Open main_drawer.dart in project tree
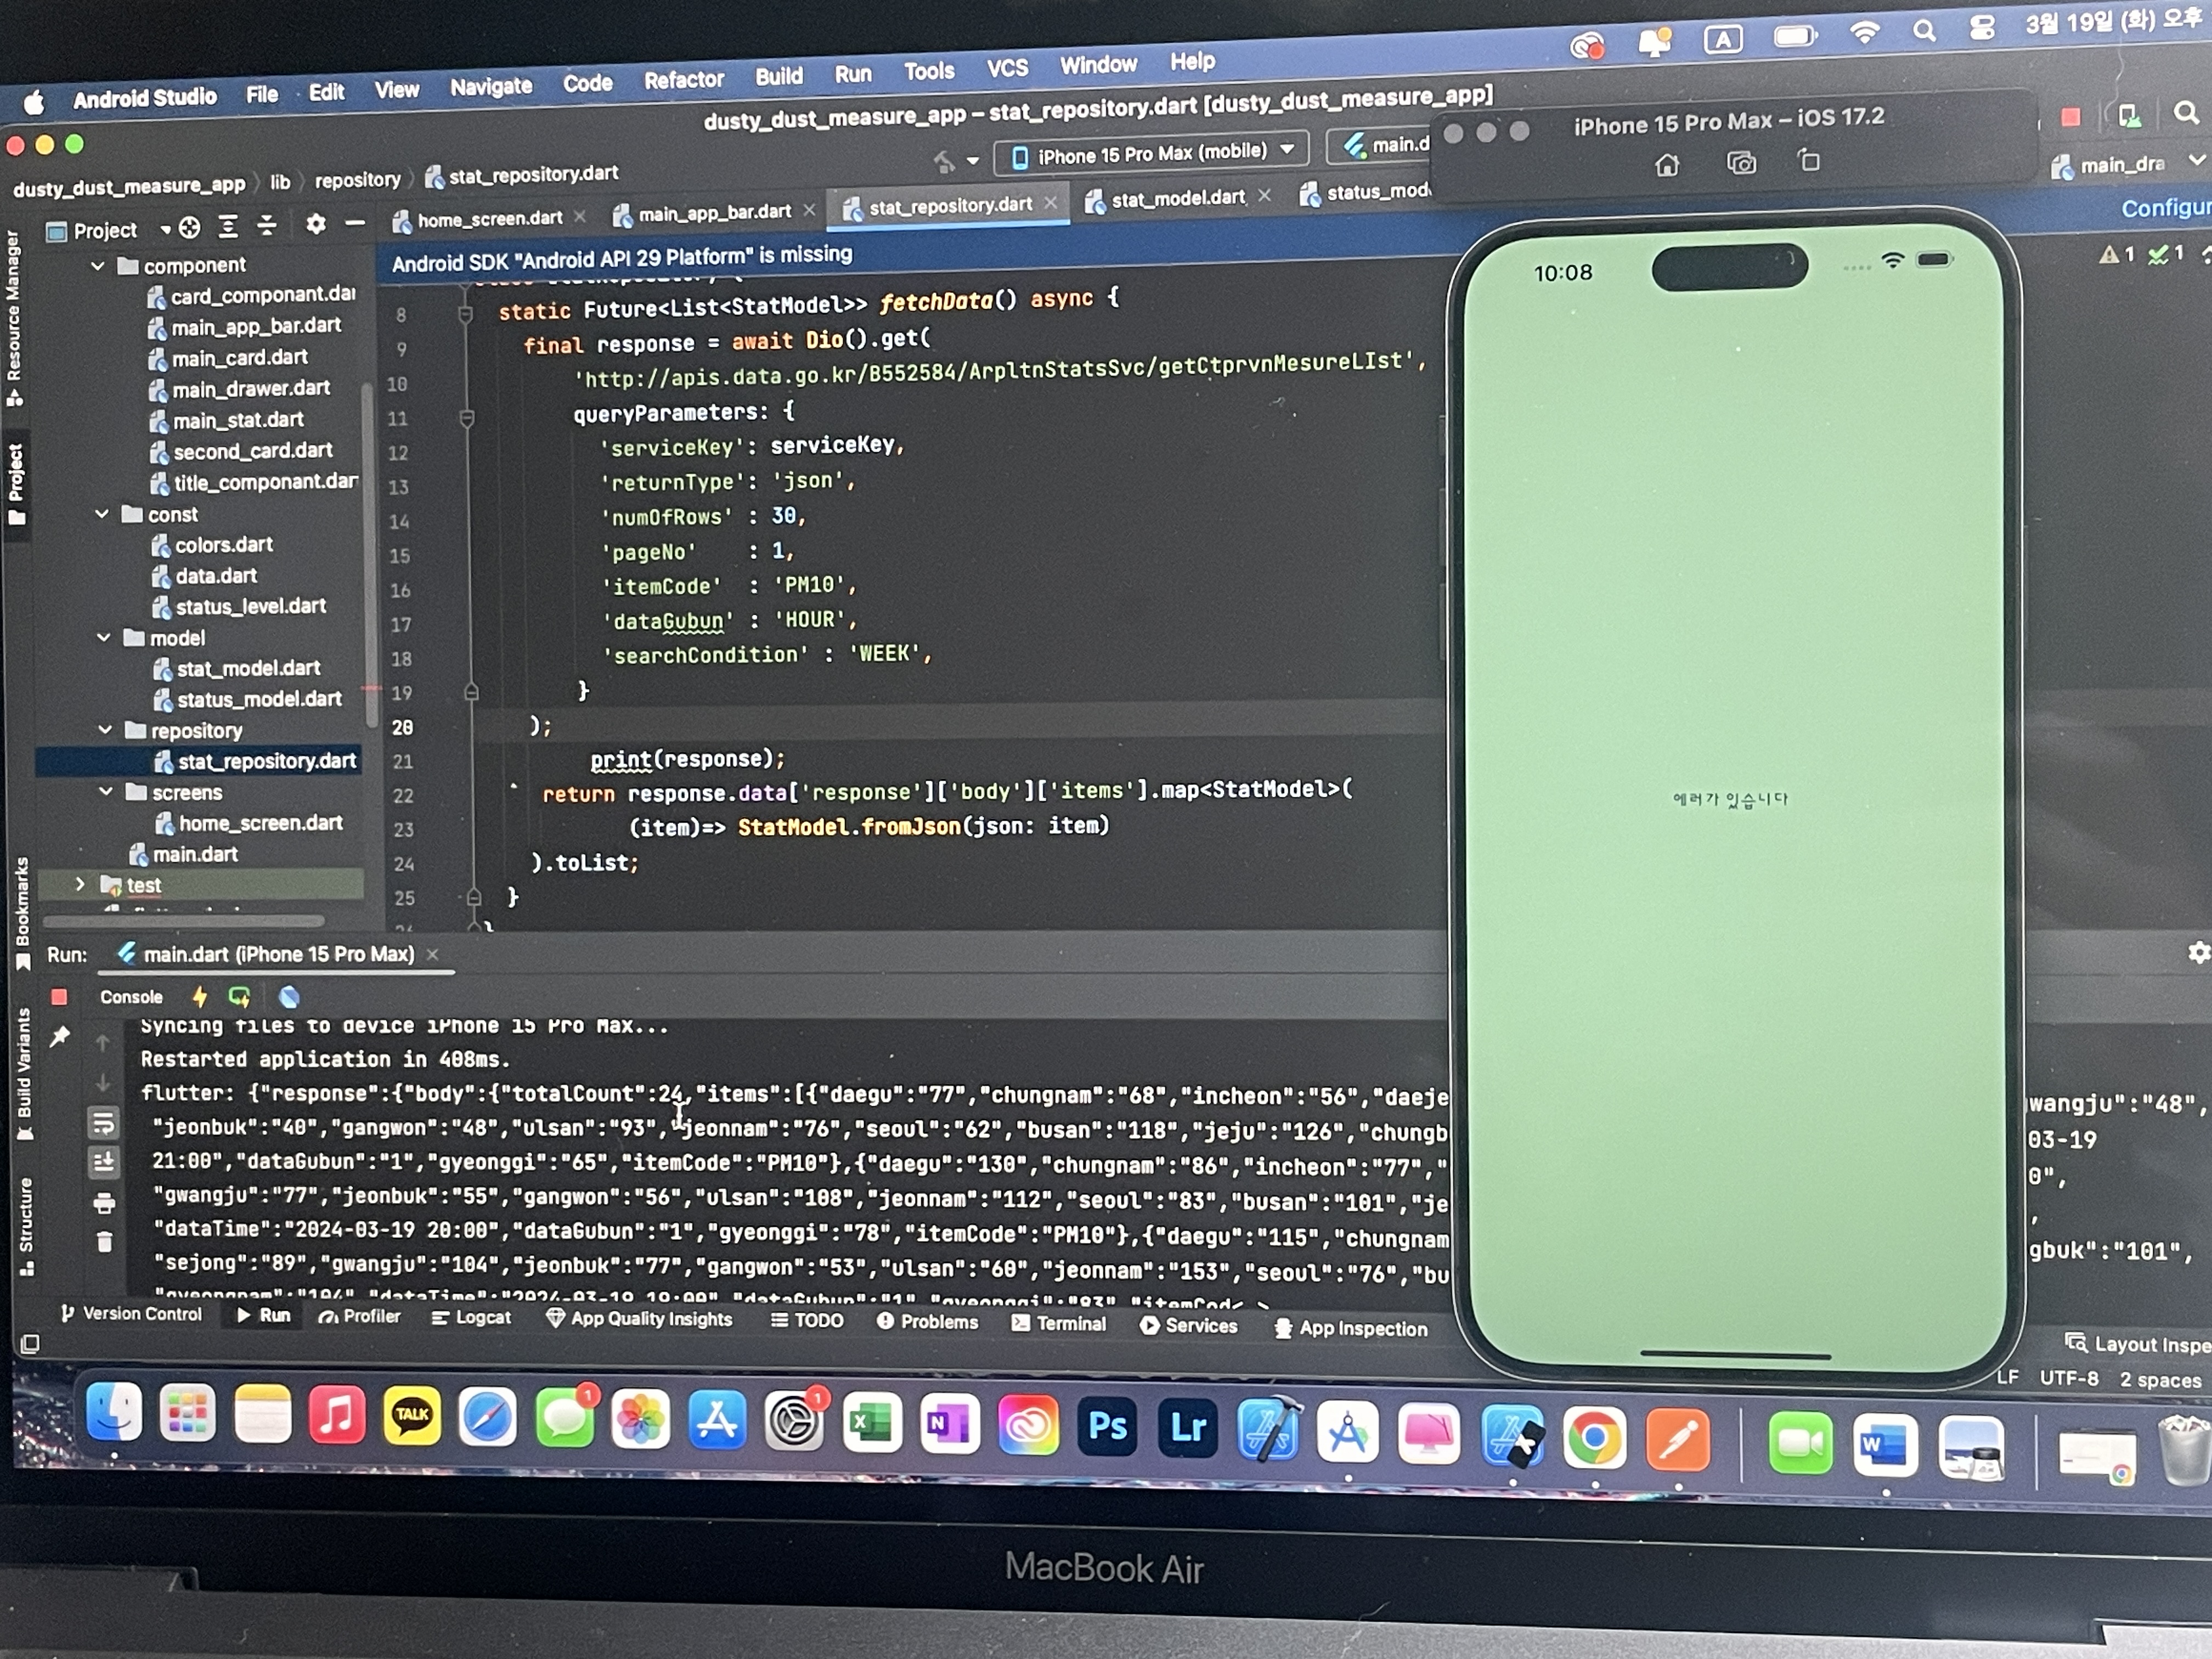Image resolution: width=2212 pixels, height=1659 pixels. point(251,388)
